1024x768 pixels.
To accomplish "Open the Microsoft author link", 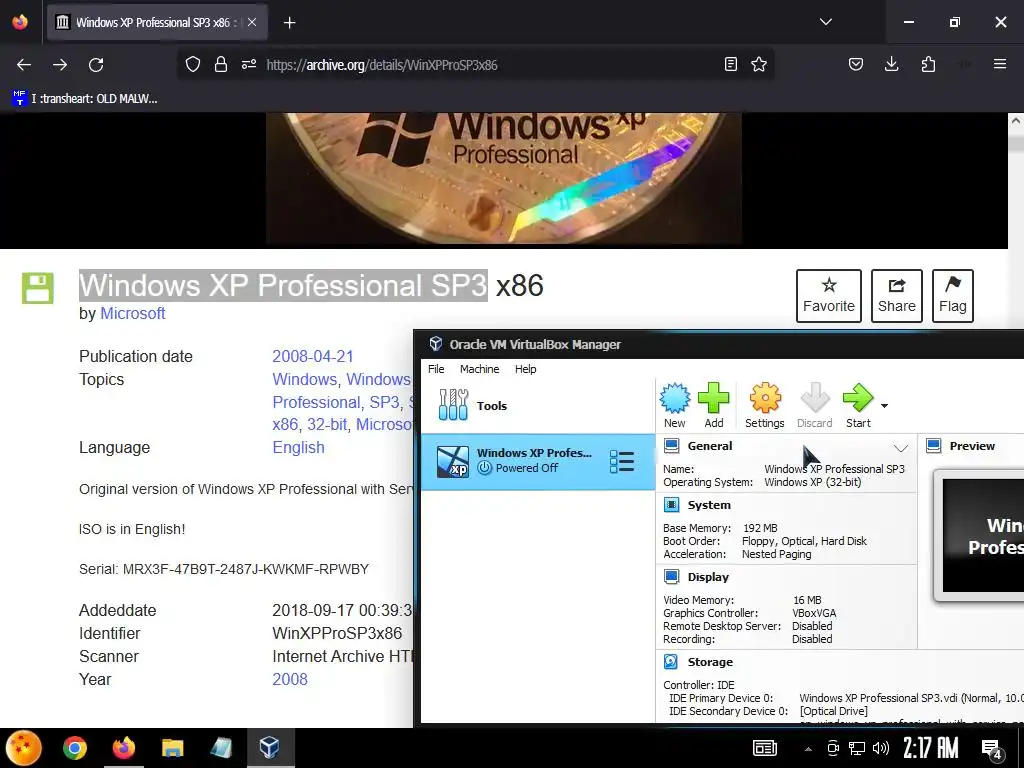I will tap(133, 313).
